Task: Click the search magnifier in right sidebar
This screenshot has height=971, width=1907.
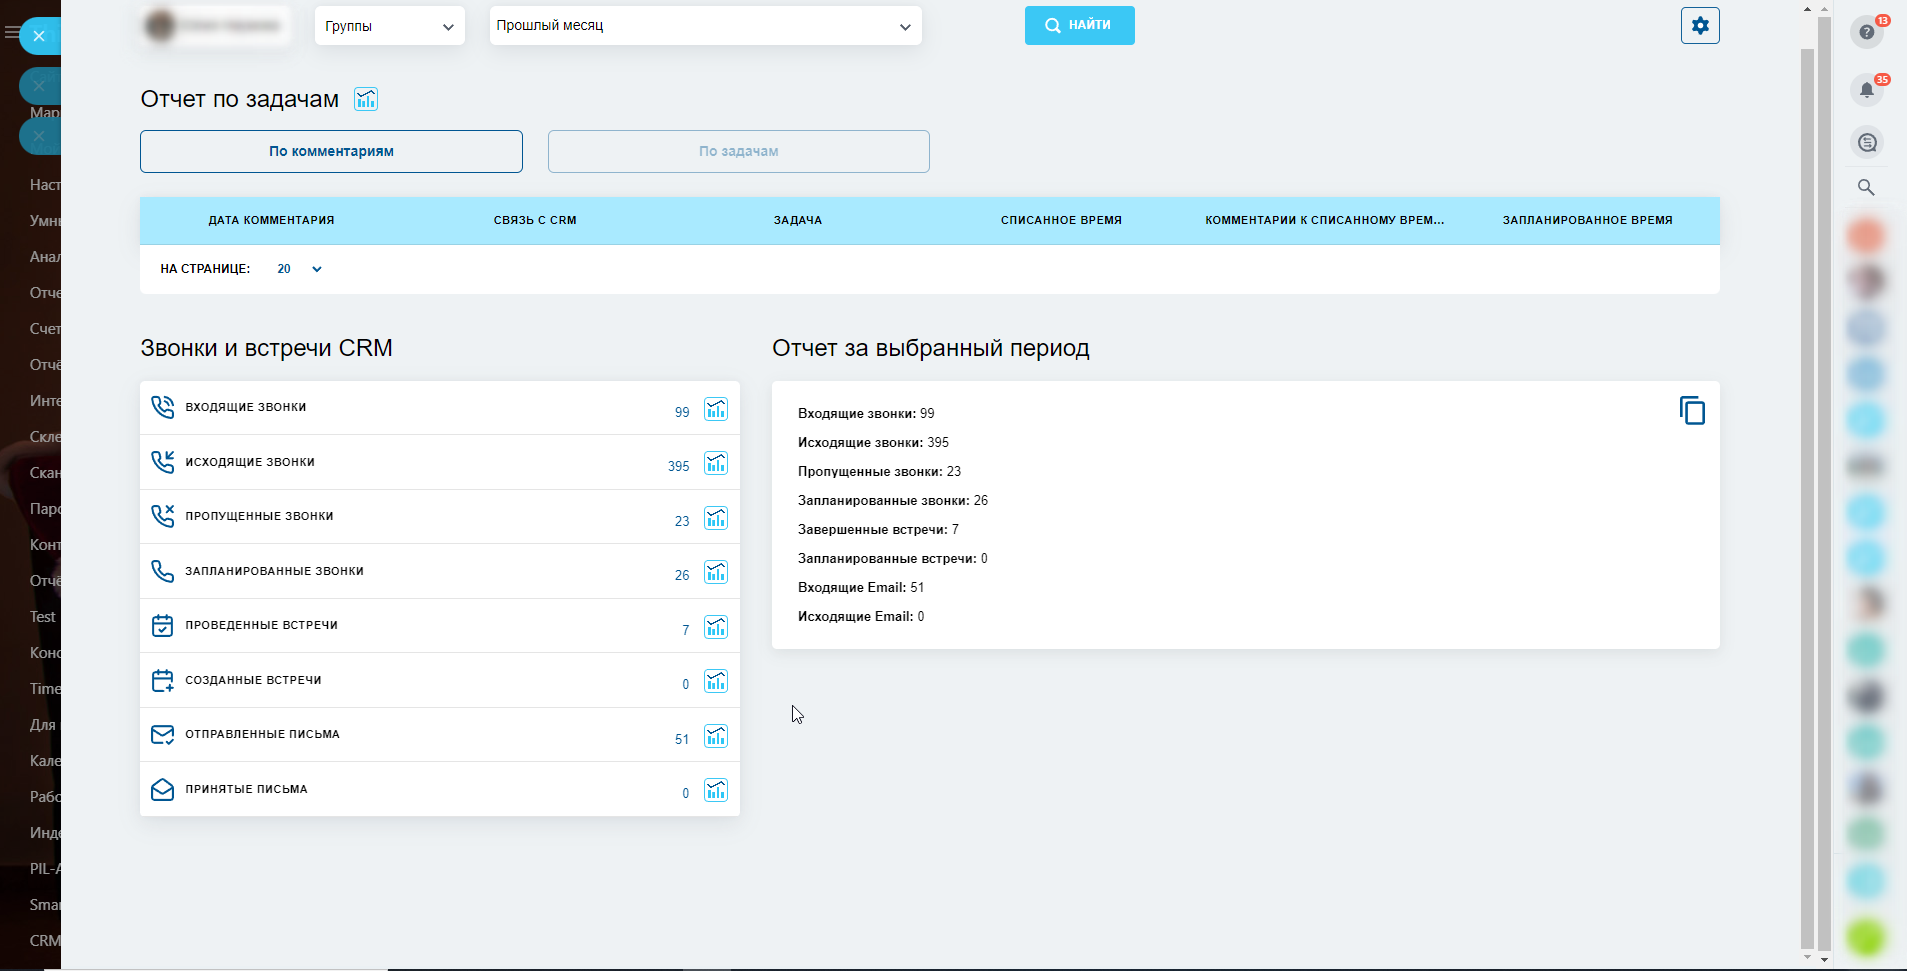Action: [1866, 187]
